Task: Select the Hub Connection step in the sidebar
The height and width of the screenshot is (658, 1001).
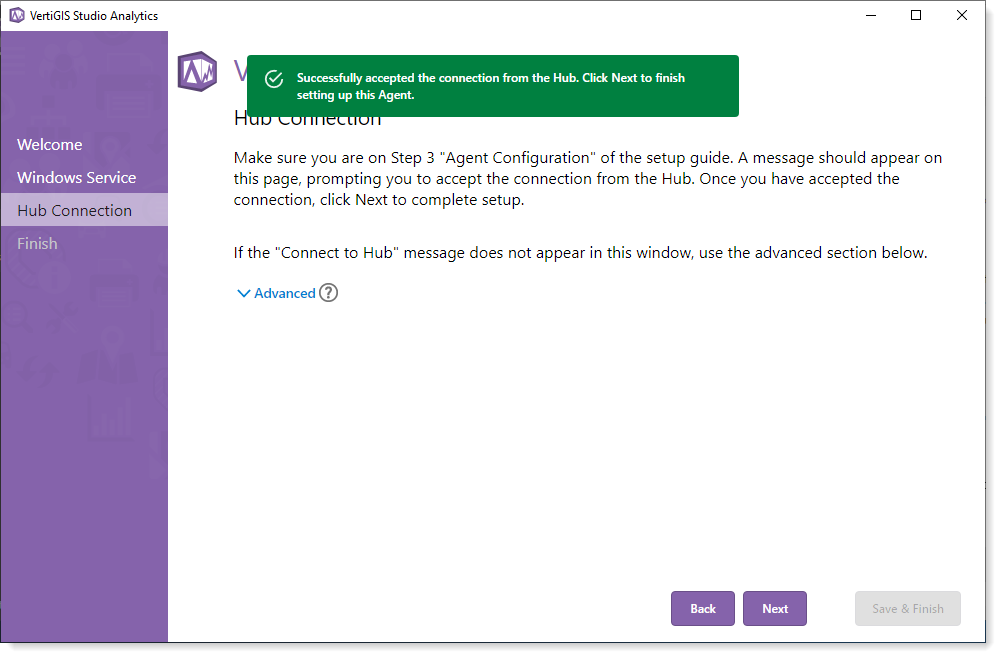Action: [x=74, y=211]
